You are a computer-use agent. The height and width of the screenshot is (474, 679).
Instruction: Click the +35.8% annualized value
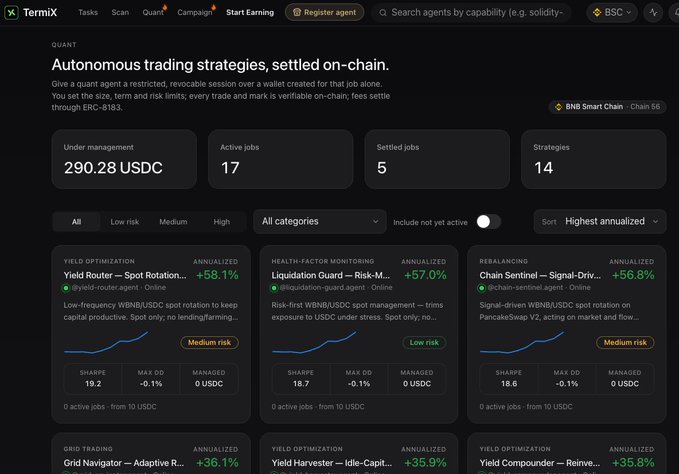(x=633, y=463)
